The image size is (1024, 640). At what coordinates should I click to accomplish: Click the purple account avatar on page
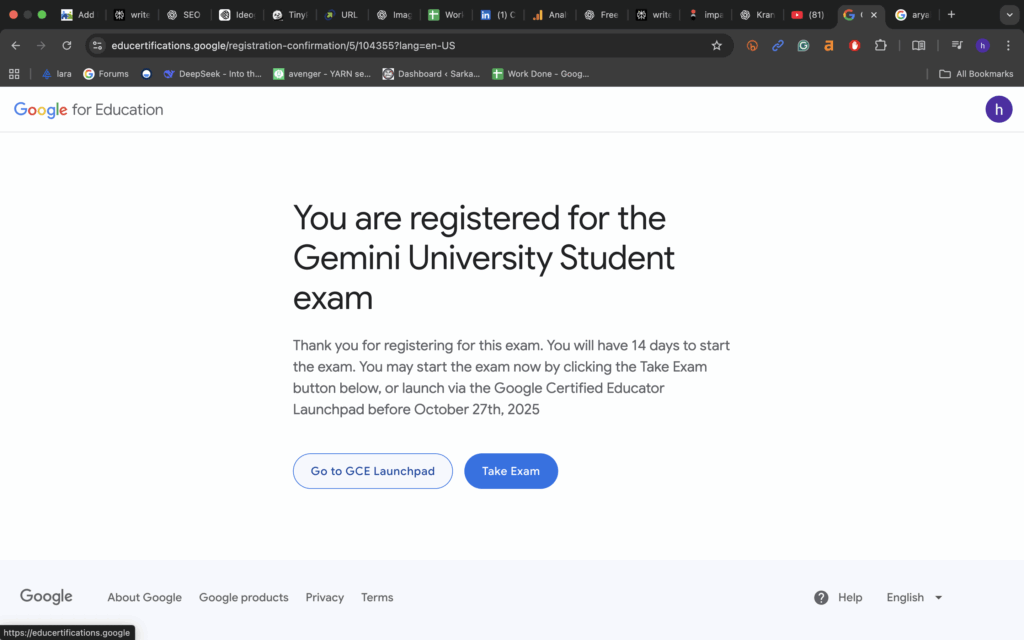(998, 110)
